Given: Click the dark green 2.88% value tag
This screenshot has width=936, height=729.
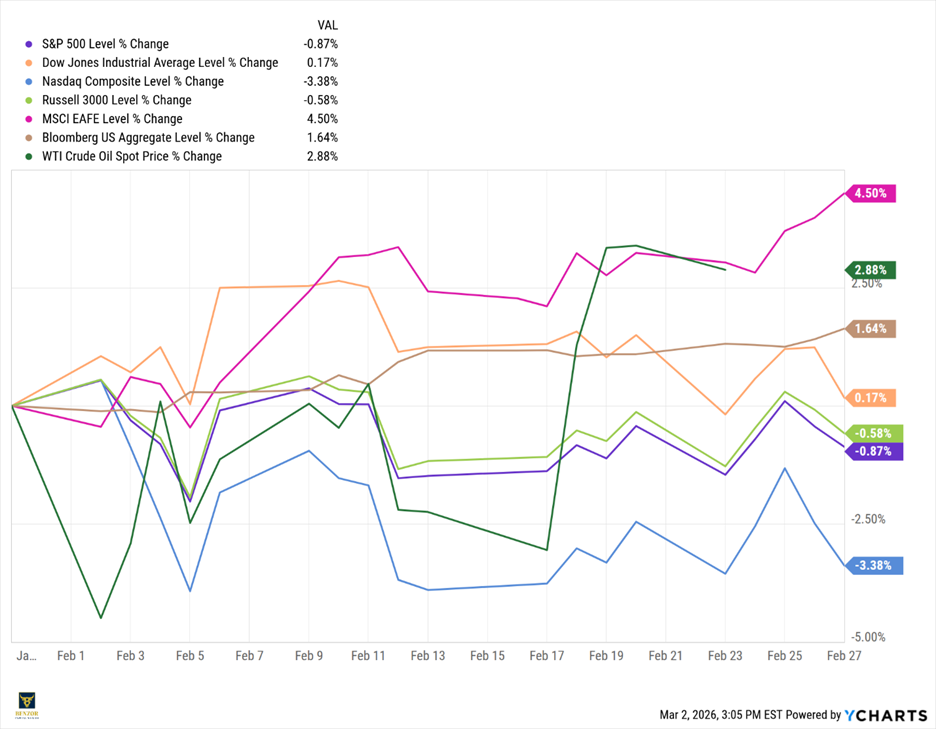Looking at the screenshot, I should tap(871, 270).
